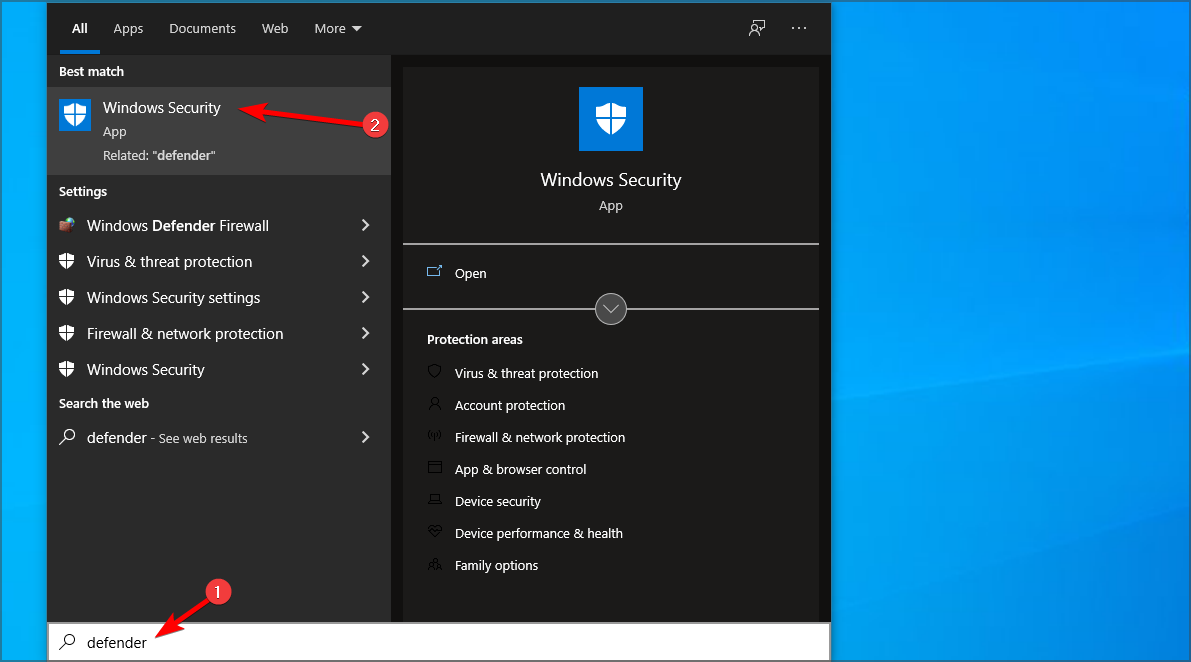
Task: Expand Windows Defender Firewall result arrow
Action: (x=365, y=225)
